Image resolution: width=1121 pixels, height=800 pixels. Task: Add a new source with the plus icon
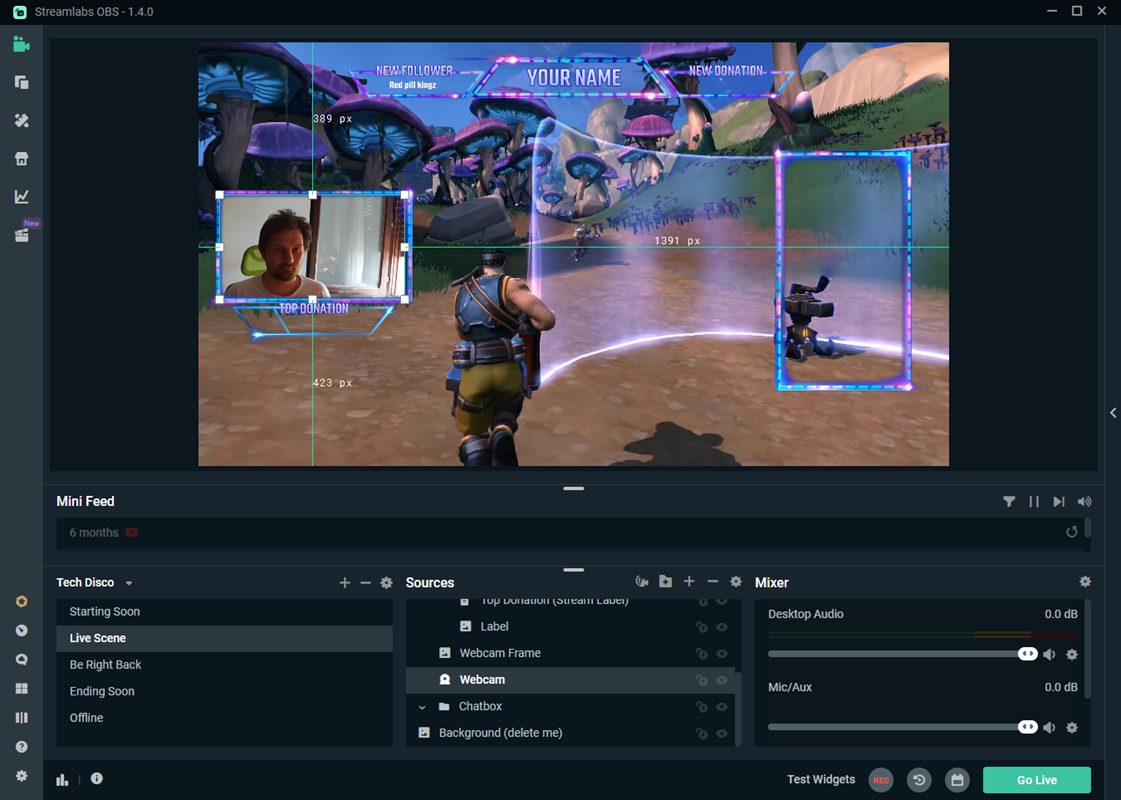coord(689,582)
